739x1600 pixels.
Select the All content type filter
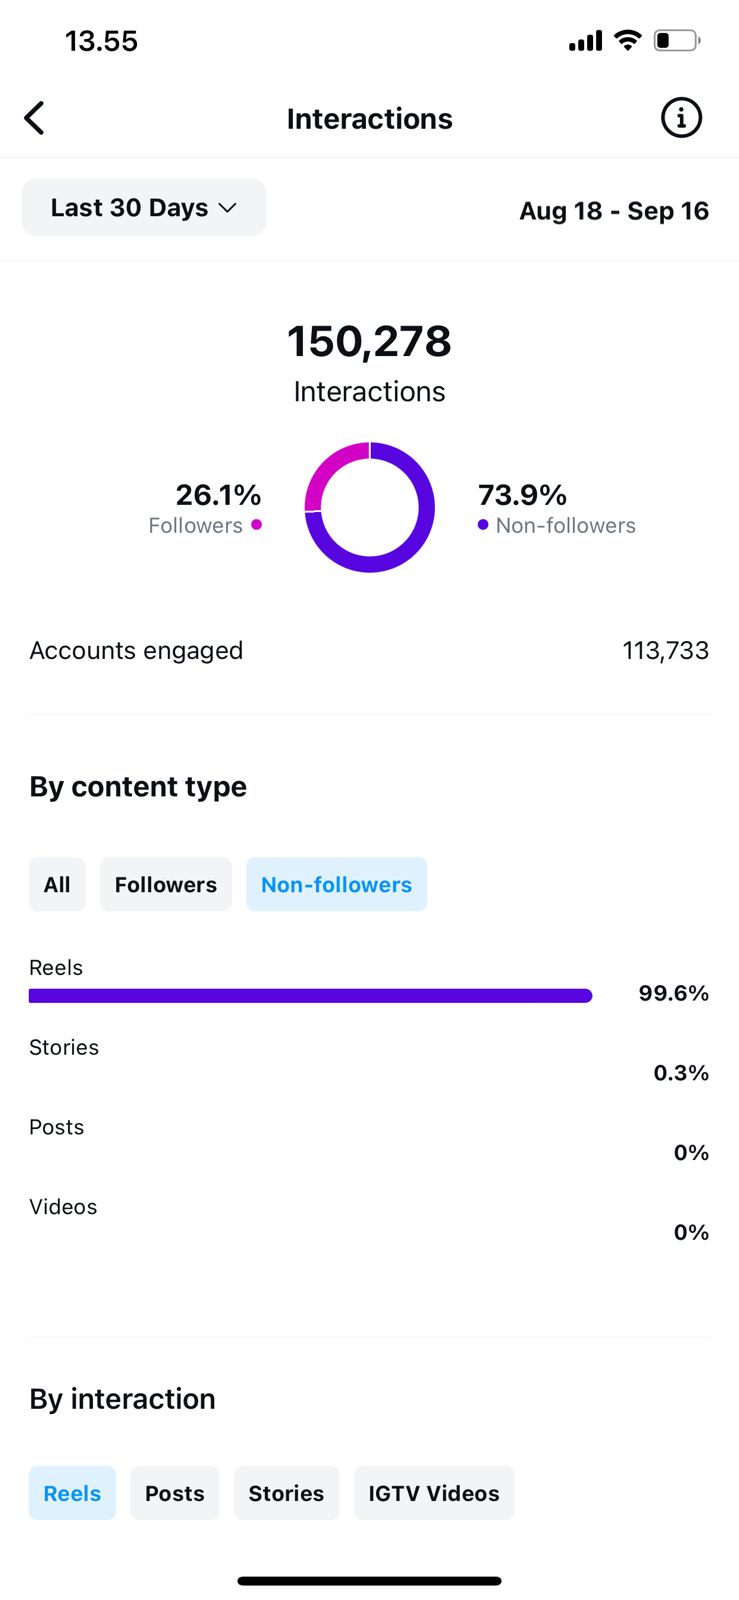57,885
